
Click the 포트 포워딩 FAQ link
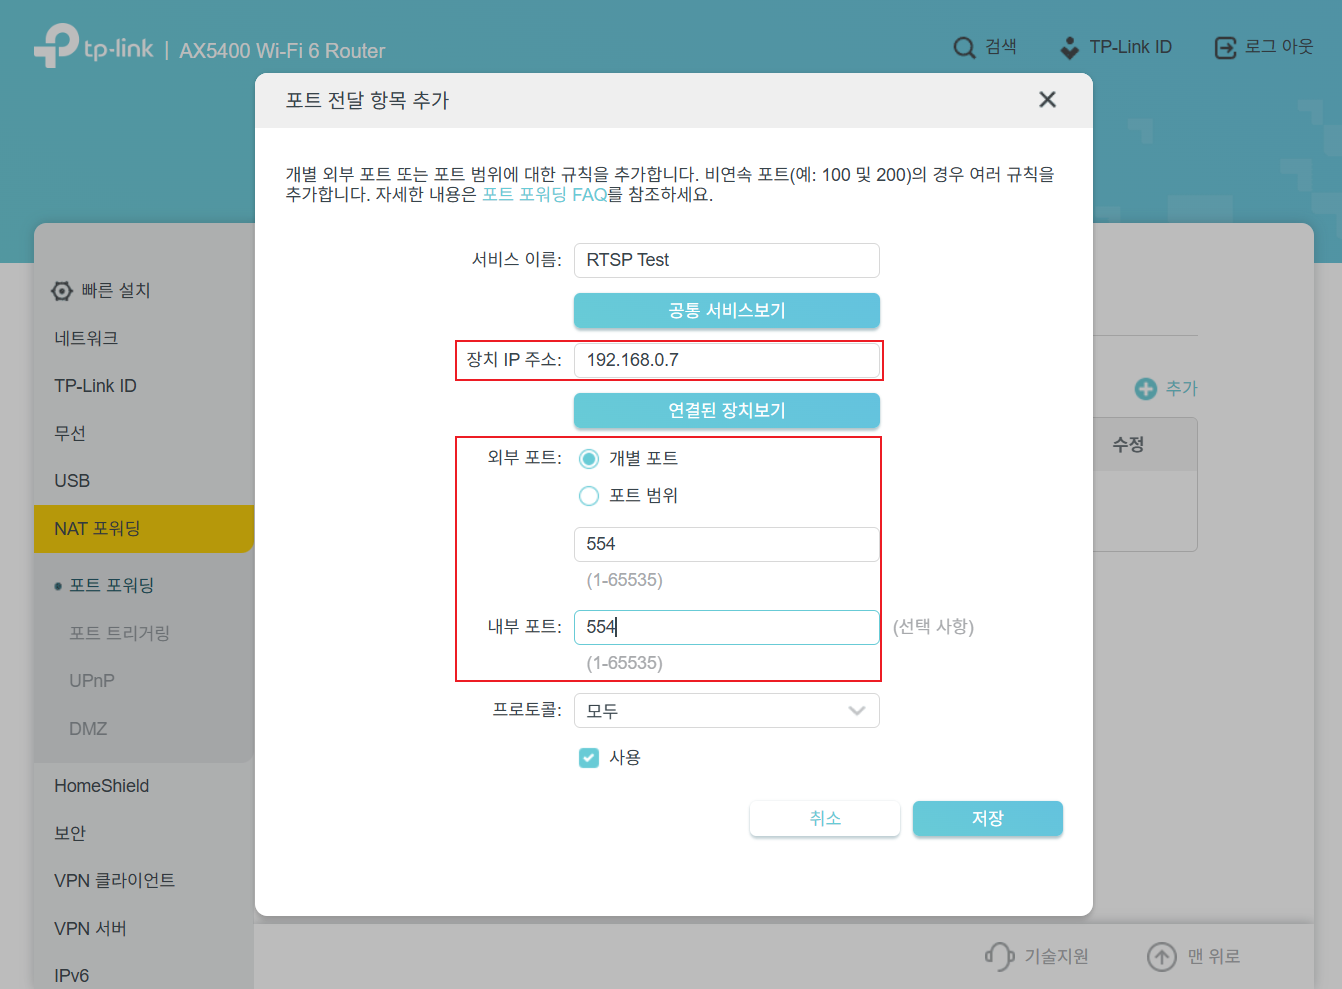click(544, 195)
